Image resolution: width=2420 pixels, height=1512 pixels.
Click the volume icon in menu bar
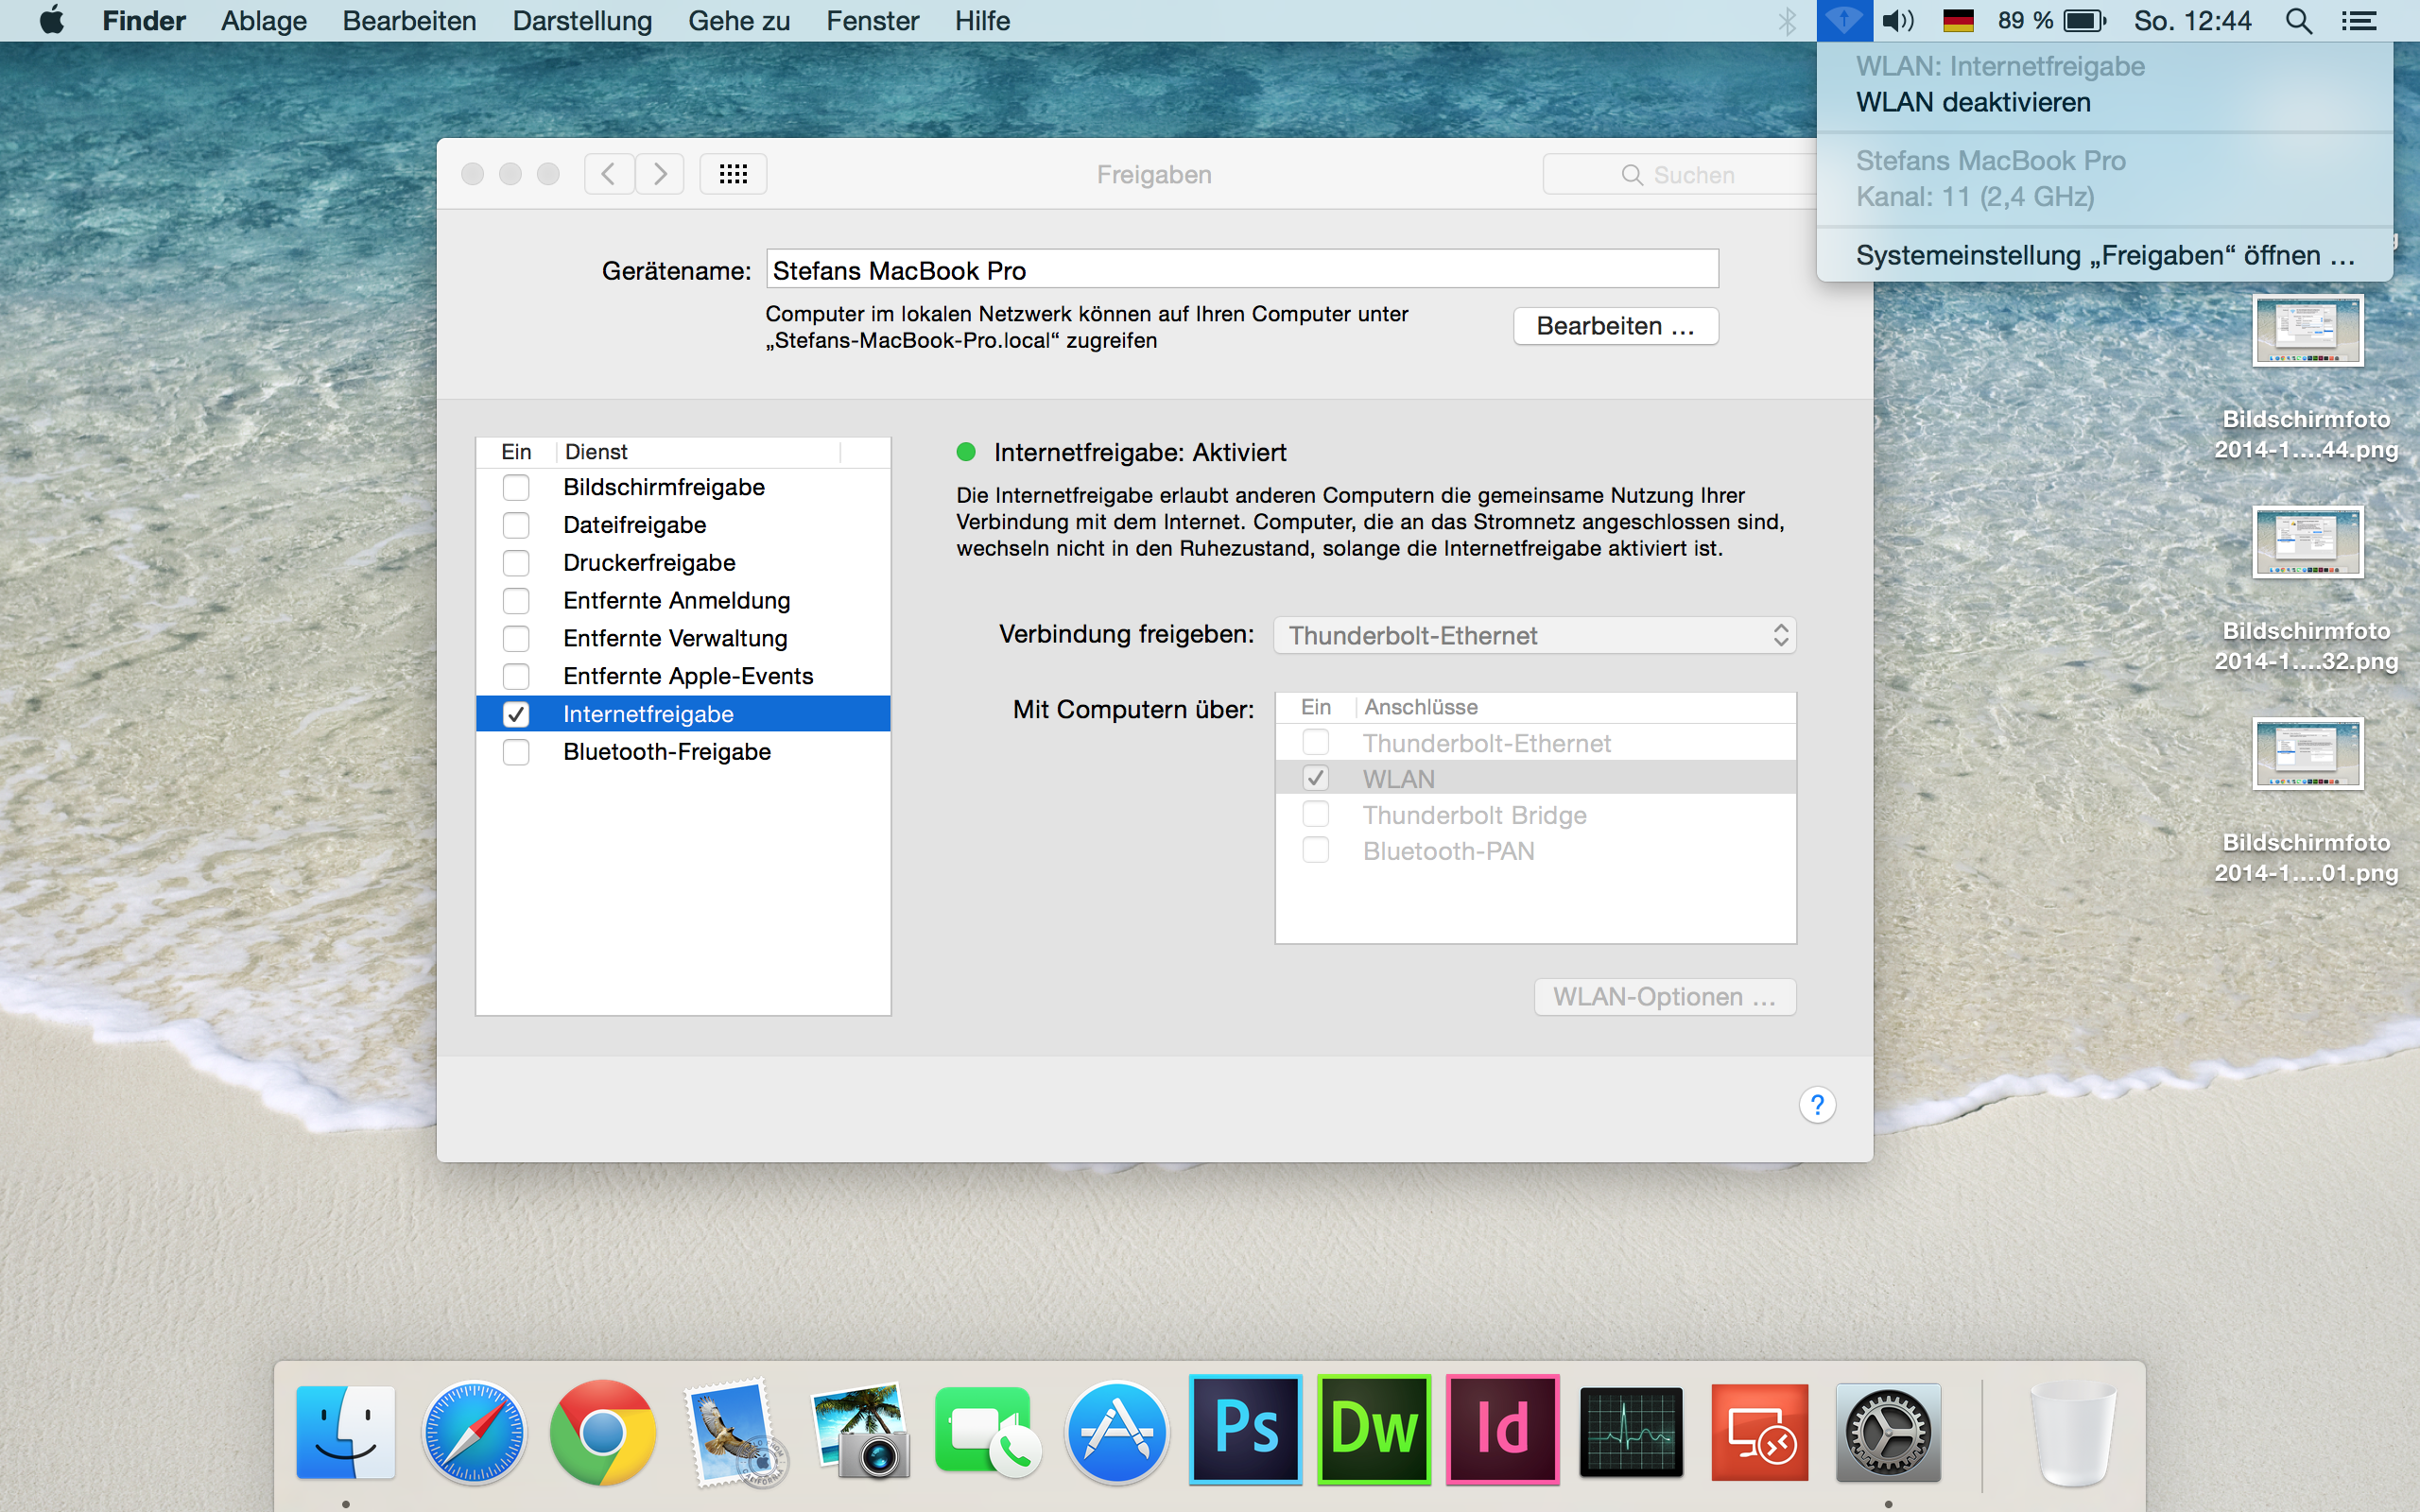[1898, 20]
